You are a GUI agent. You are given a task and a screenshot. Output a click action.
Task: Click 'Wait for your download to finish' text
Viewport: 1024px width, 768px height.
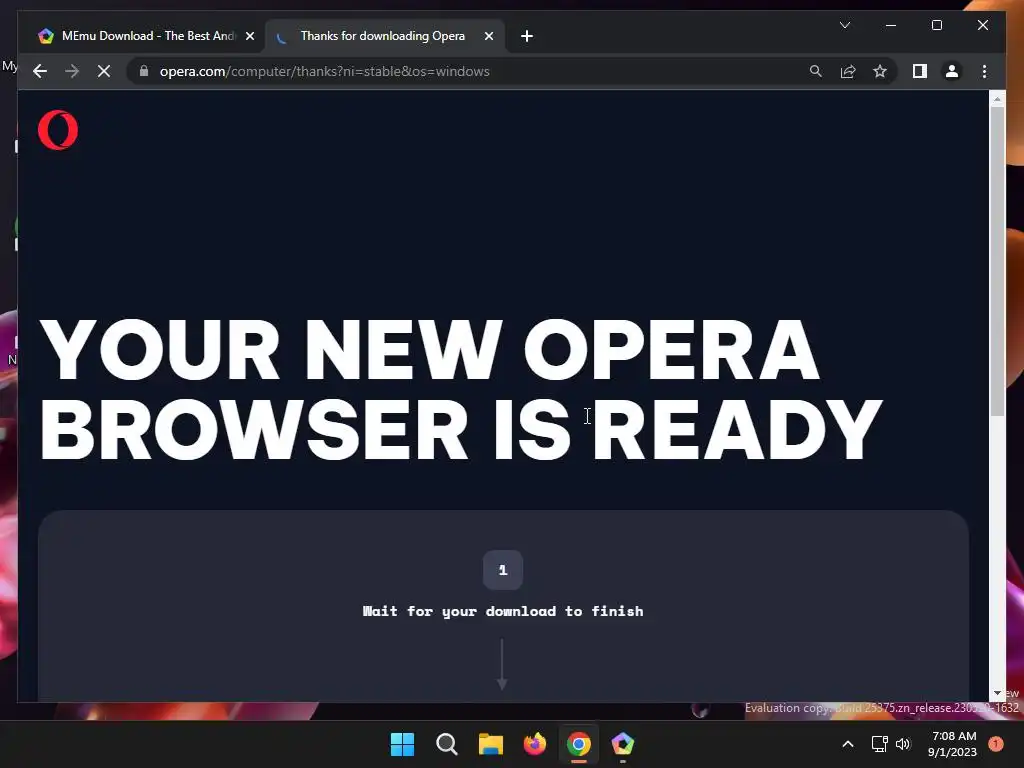(503, 611)
